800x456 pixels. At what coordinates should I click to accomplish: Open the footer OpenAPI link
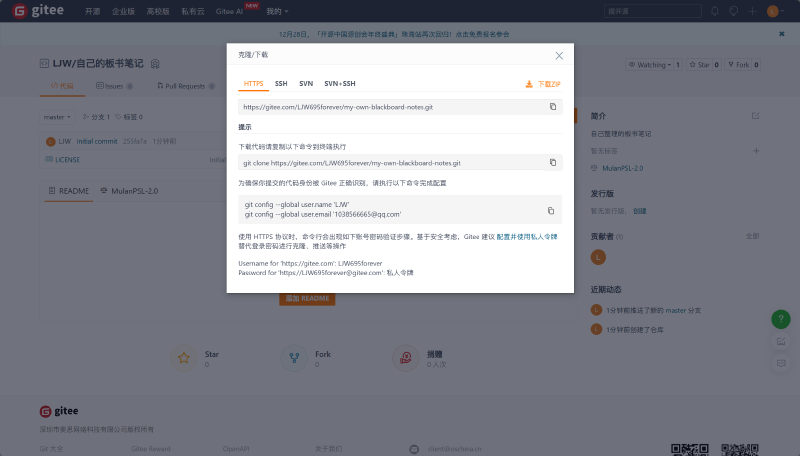pos(236,449)
